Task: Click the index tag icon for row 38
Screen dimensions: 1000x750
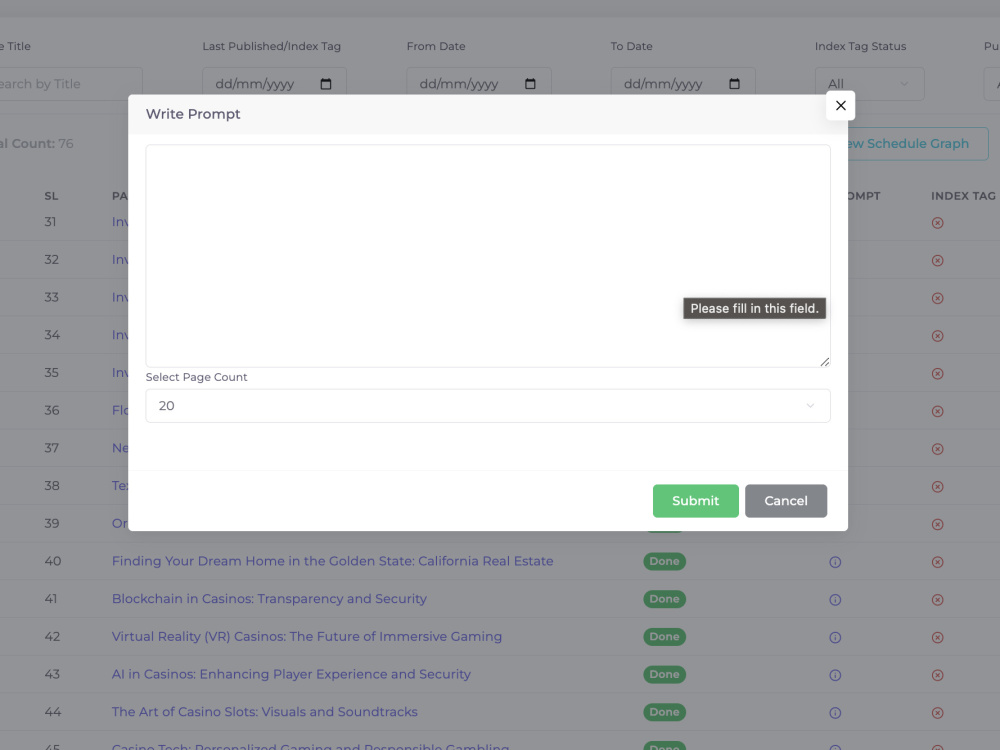Action: (938, 487)
